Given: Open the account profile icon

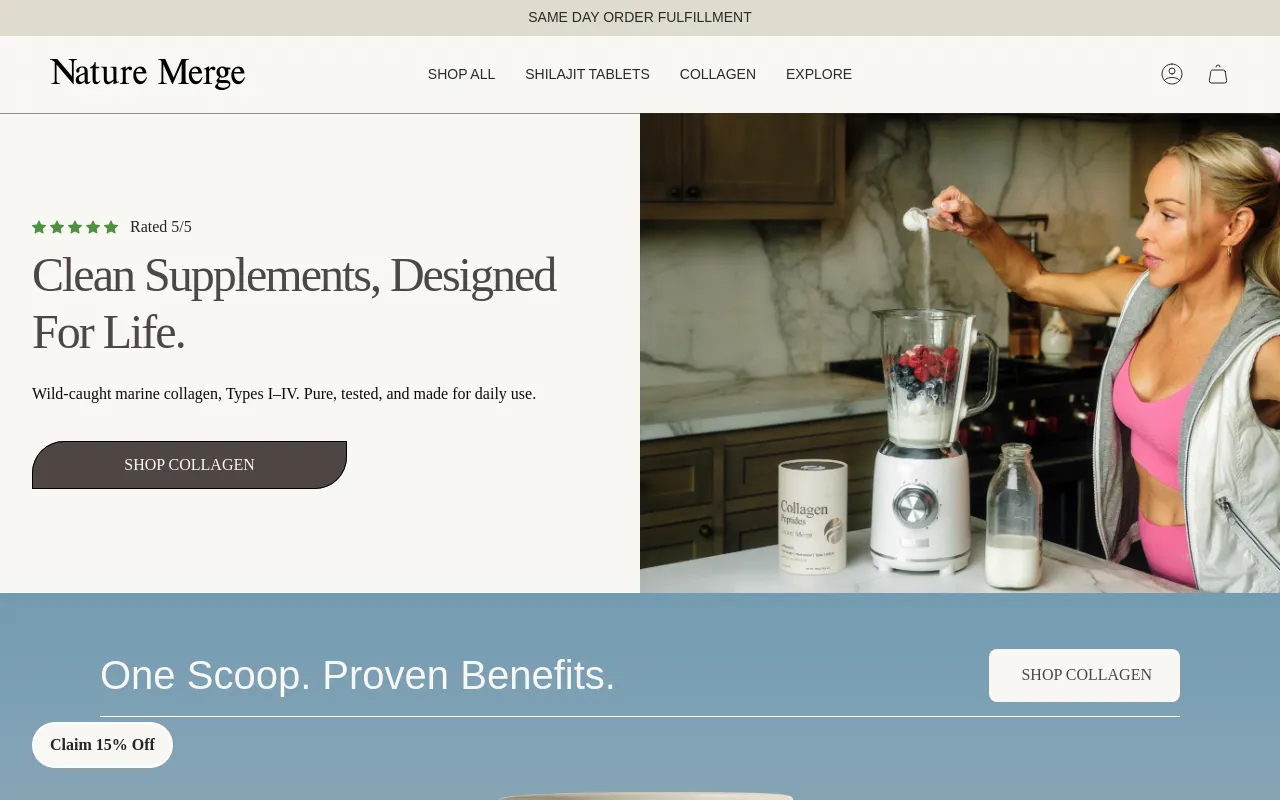Looking at the screenshot, I should point(1172,74).
